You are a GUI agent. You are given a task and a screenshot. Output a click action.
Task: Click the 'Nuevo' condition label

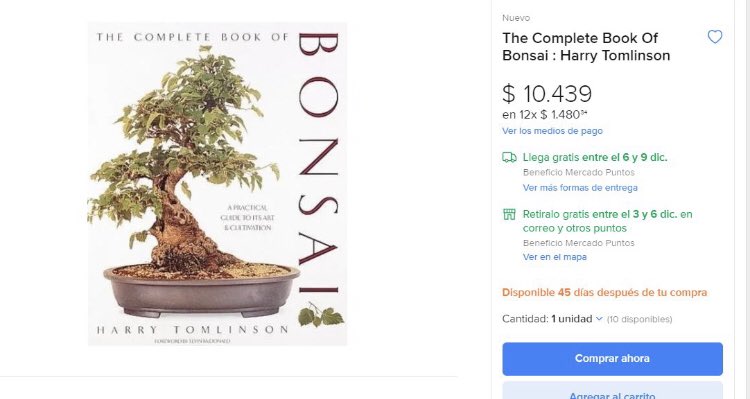click(x=516, y=18)
